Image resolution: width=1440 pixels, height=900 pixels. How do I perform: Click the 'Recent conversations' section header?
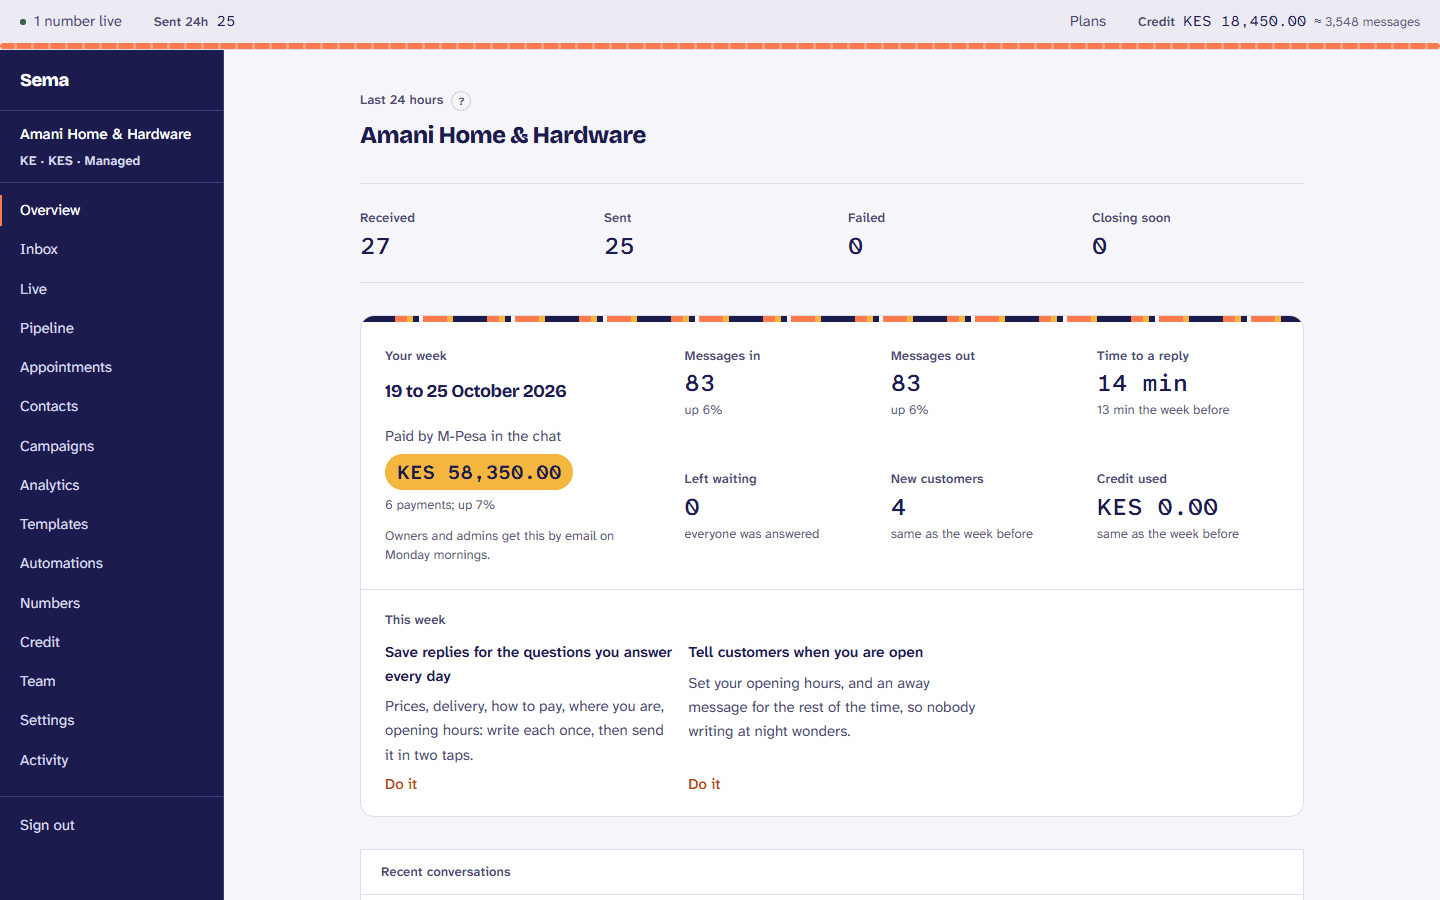click(446, 872)
